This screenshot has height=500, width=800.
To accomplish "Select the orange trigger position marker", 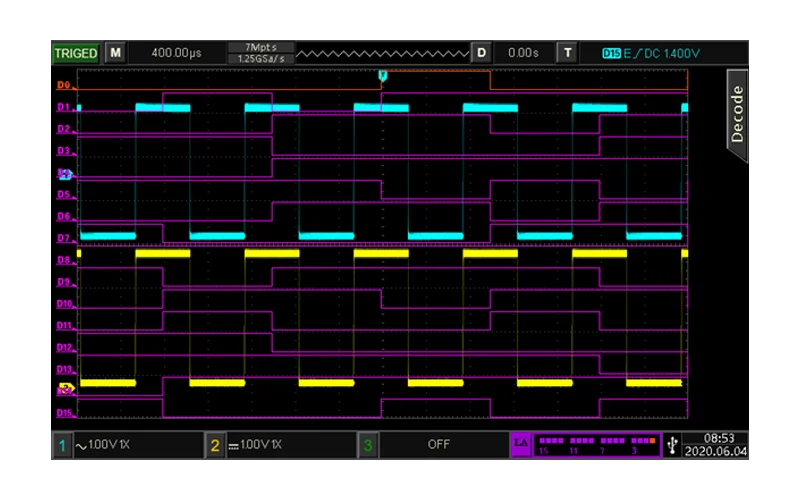I will pos(382,76).
